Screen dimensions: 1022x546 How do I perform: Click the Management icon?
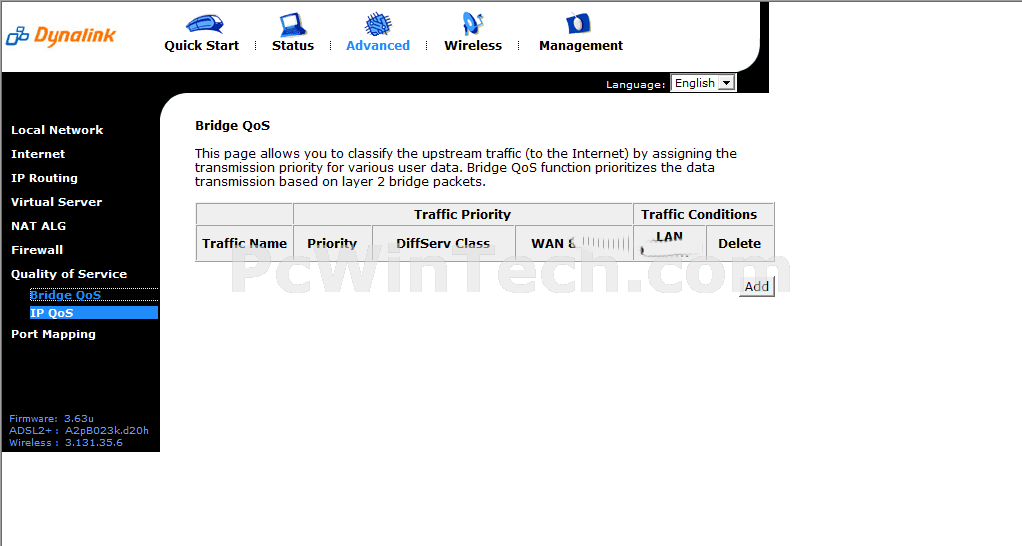[x=578, y=23]
